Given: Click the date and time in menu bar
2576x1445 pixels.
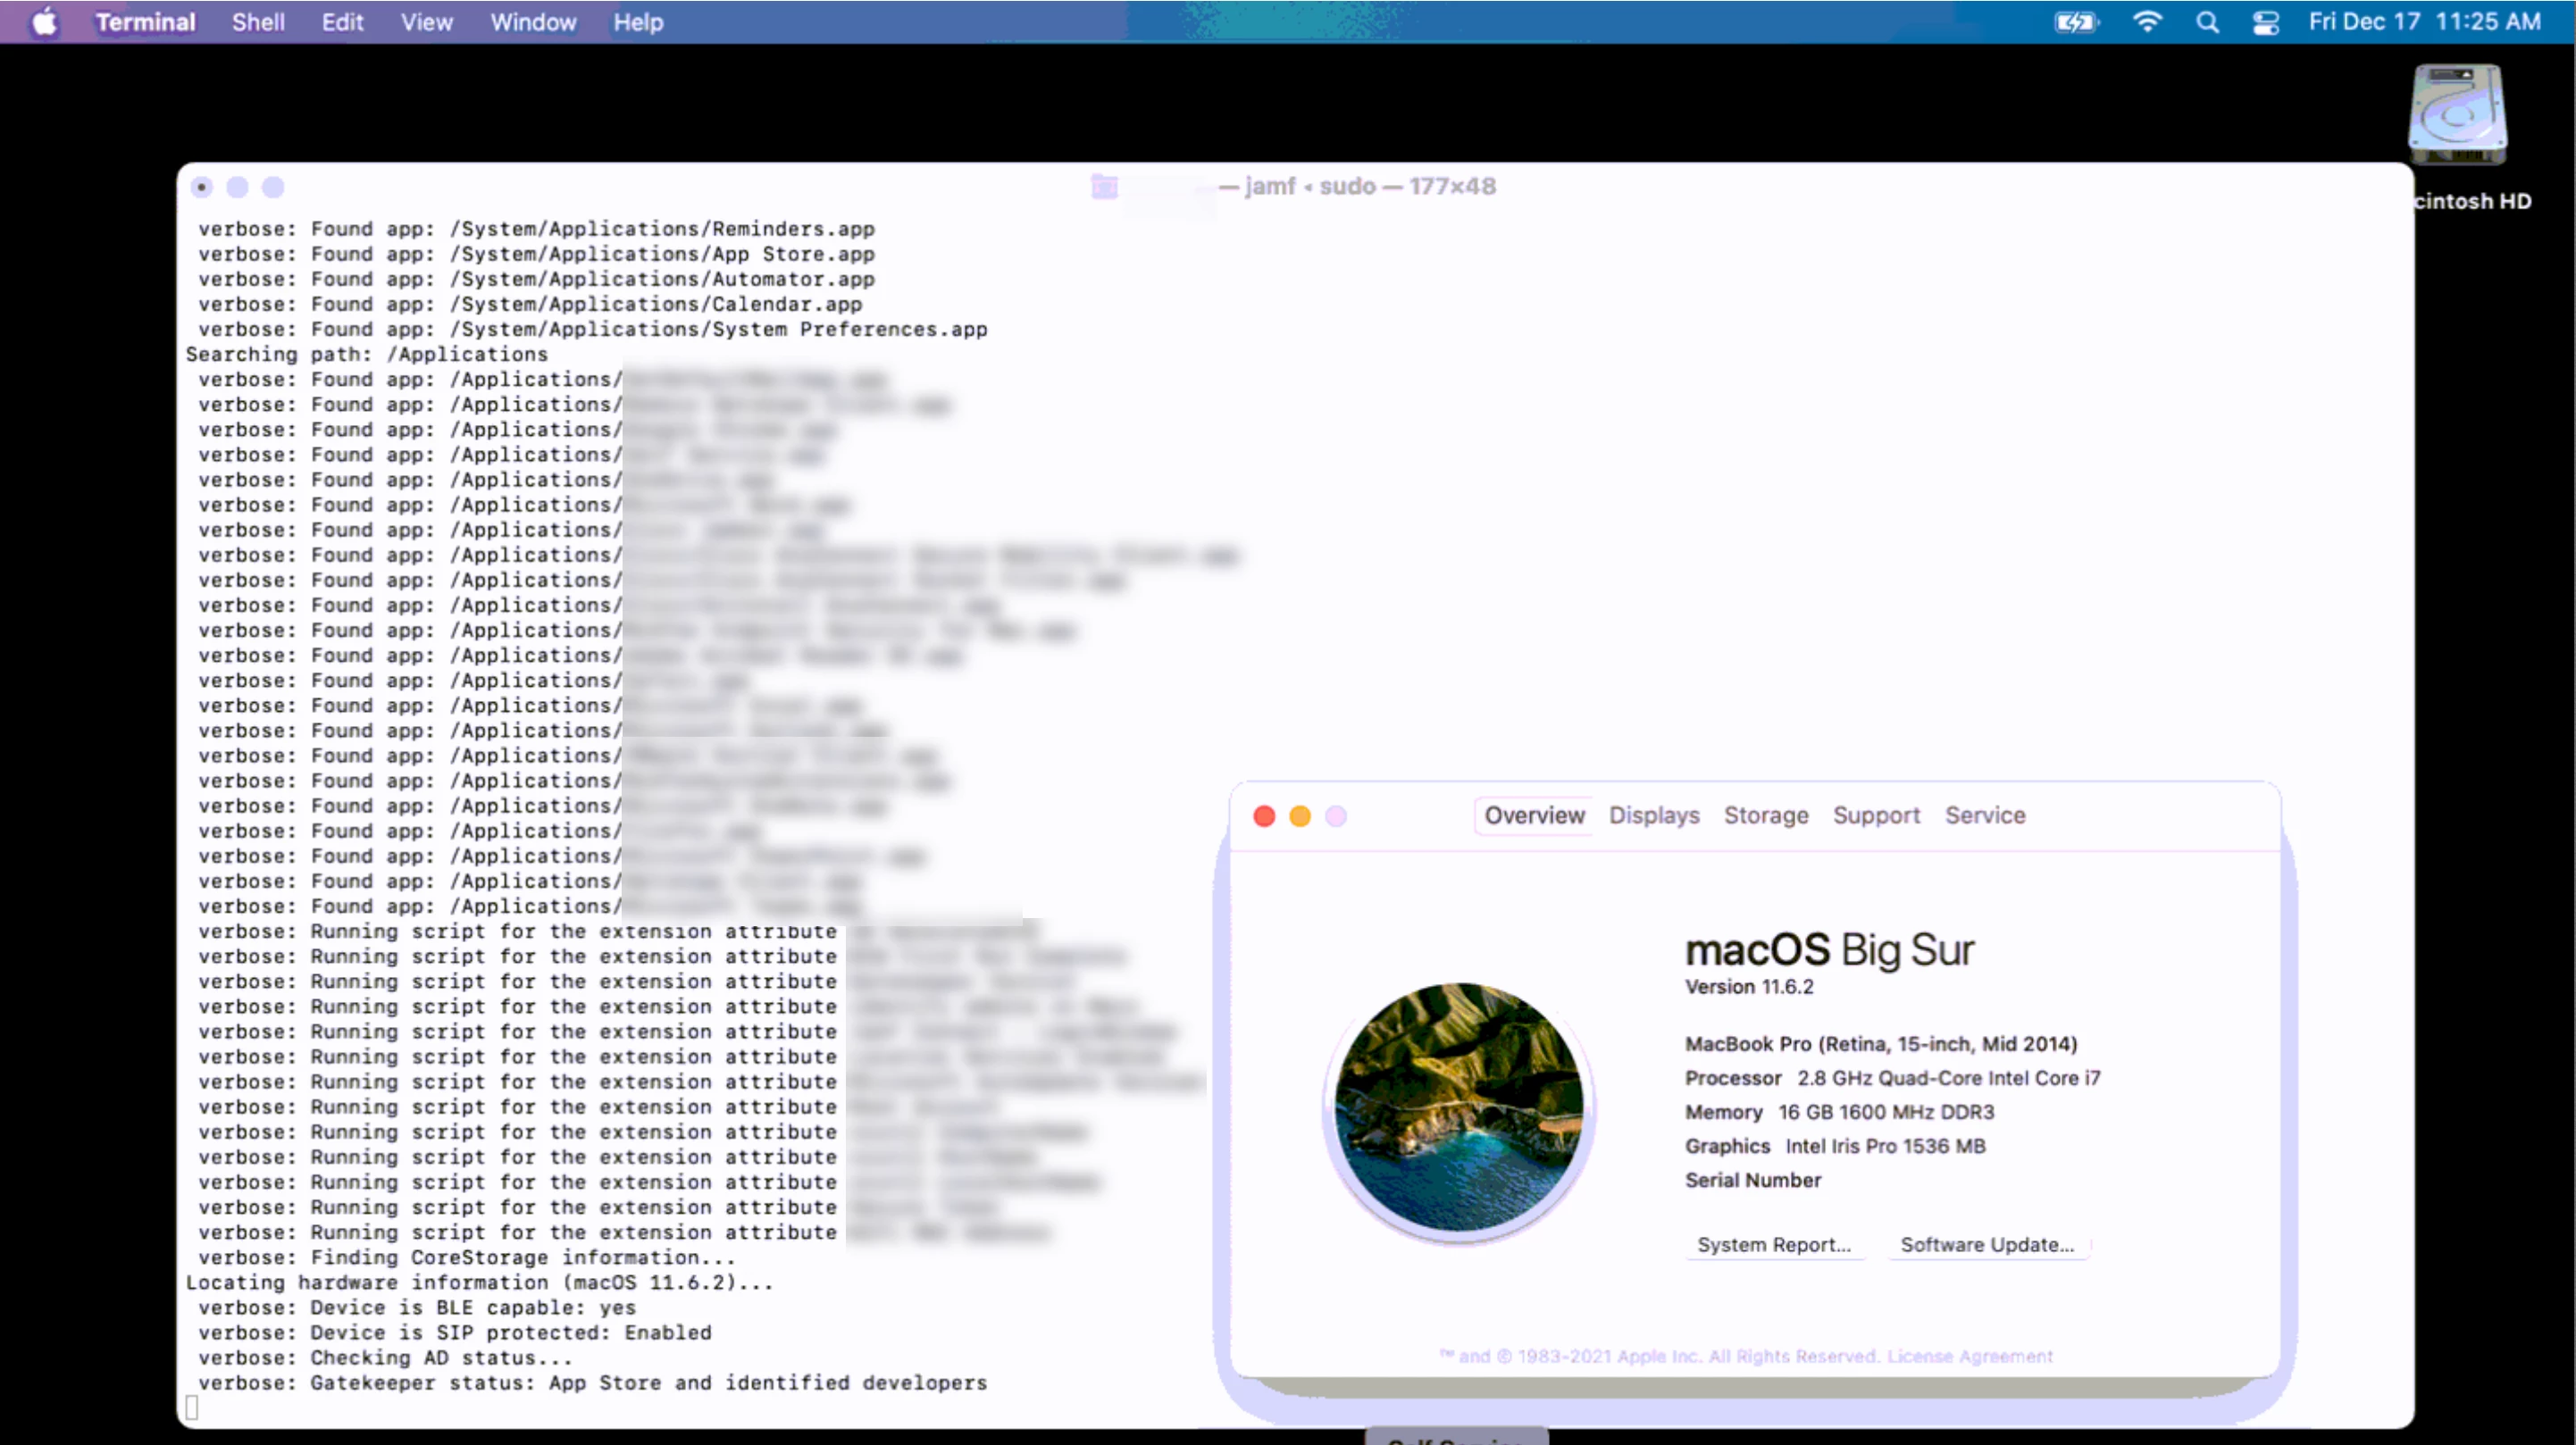Looking at the screenshot, I should (2424, 22).
